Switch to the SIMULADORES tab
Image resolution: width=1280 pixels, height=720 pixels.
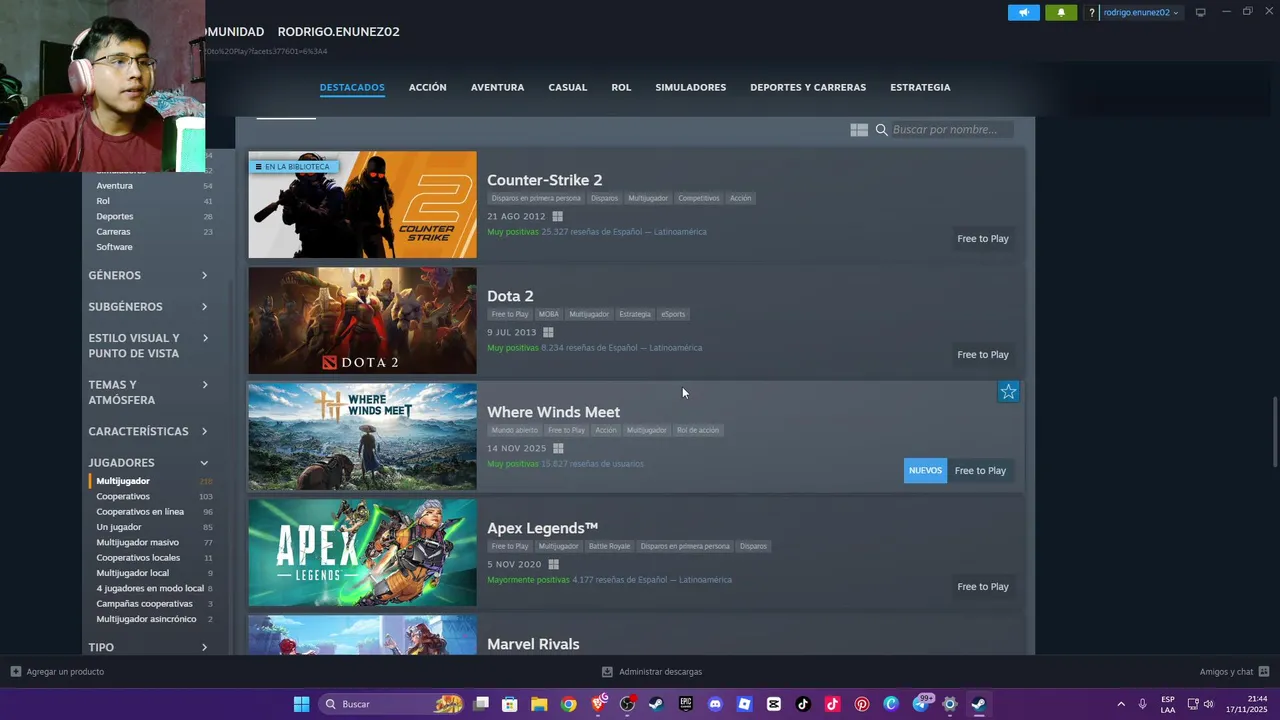[x=690, y=87]
